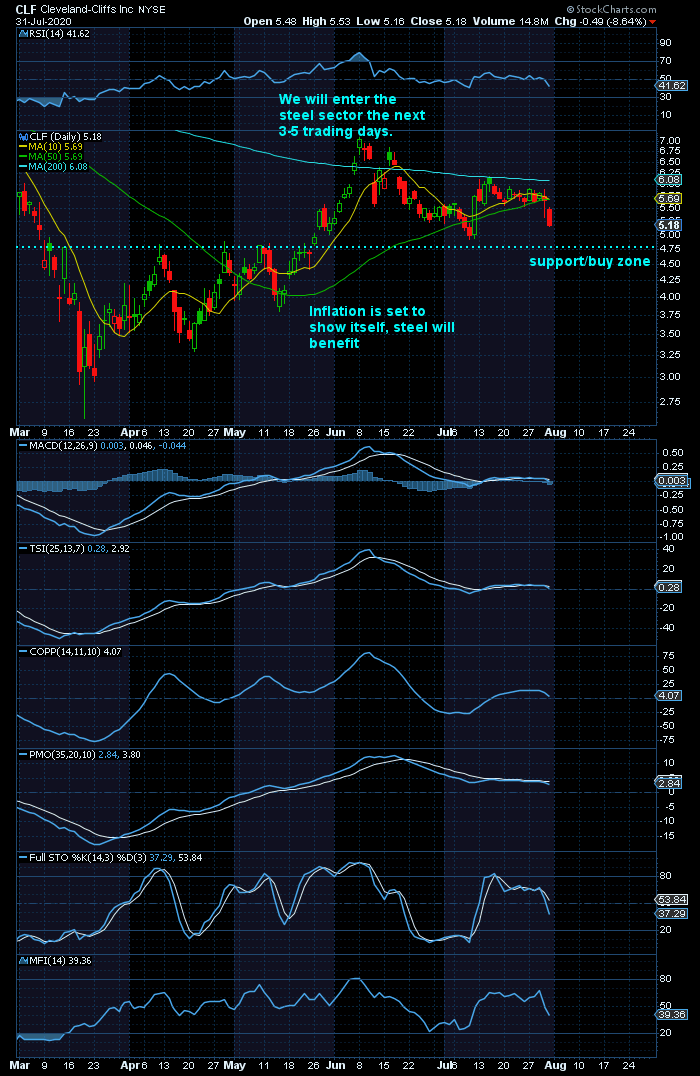This screenshot has height=1076, width=700.
Task: Click the 'Inflation is set to show itself' annotation
Action: 382,327
